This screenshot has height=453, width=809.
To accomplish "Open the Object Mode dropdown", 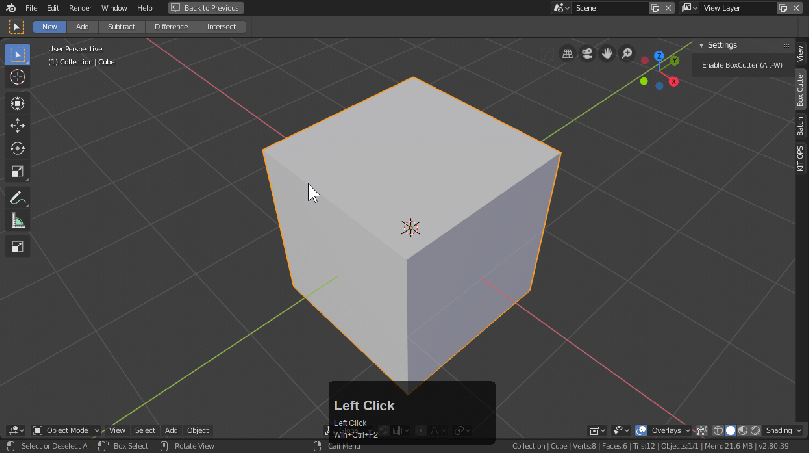I will pyautogui.click(x=66, y=430).
